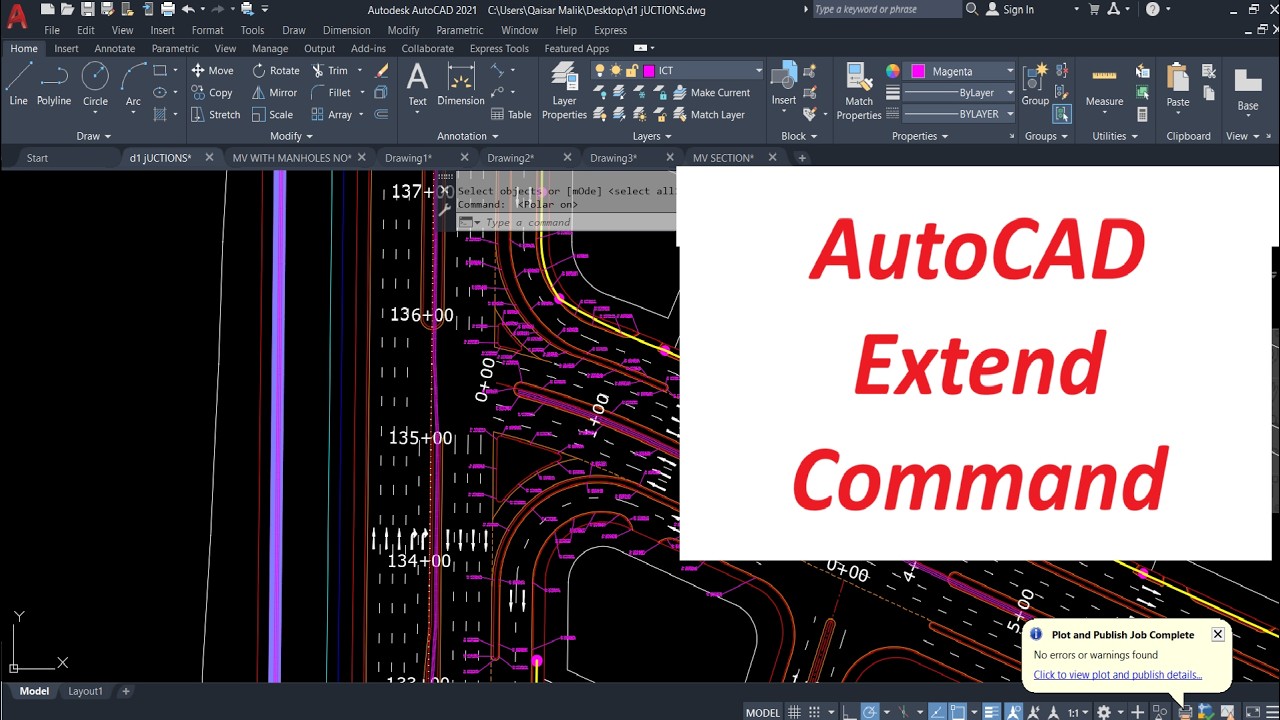Expand the Modify panel
The image size is (1280, 720).
(x=291, y=136)
